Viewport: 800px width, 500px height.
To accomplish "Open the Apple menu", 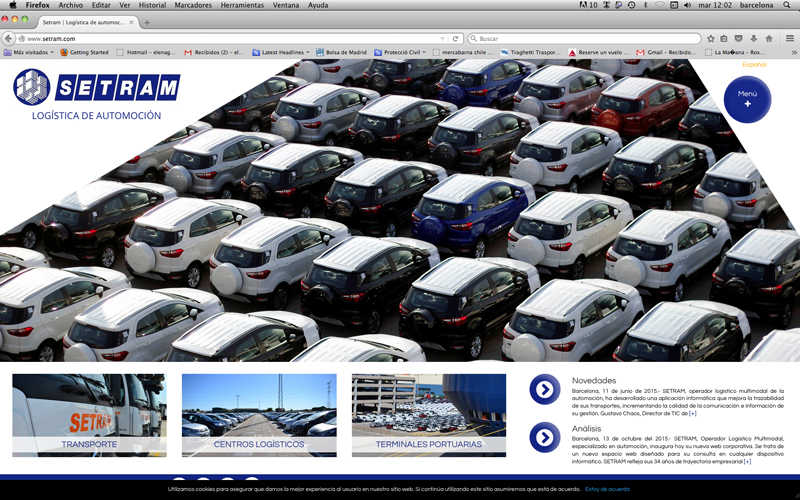I will (13, 5).
